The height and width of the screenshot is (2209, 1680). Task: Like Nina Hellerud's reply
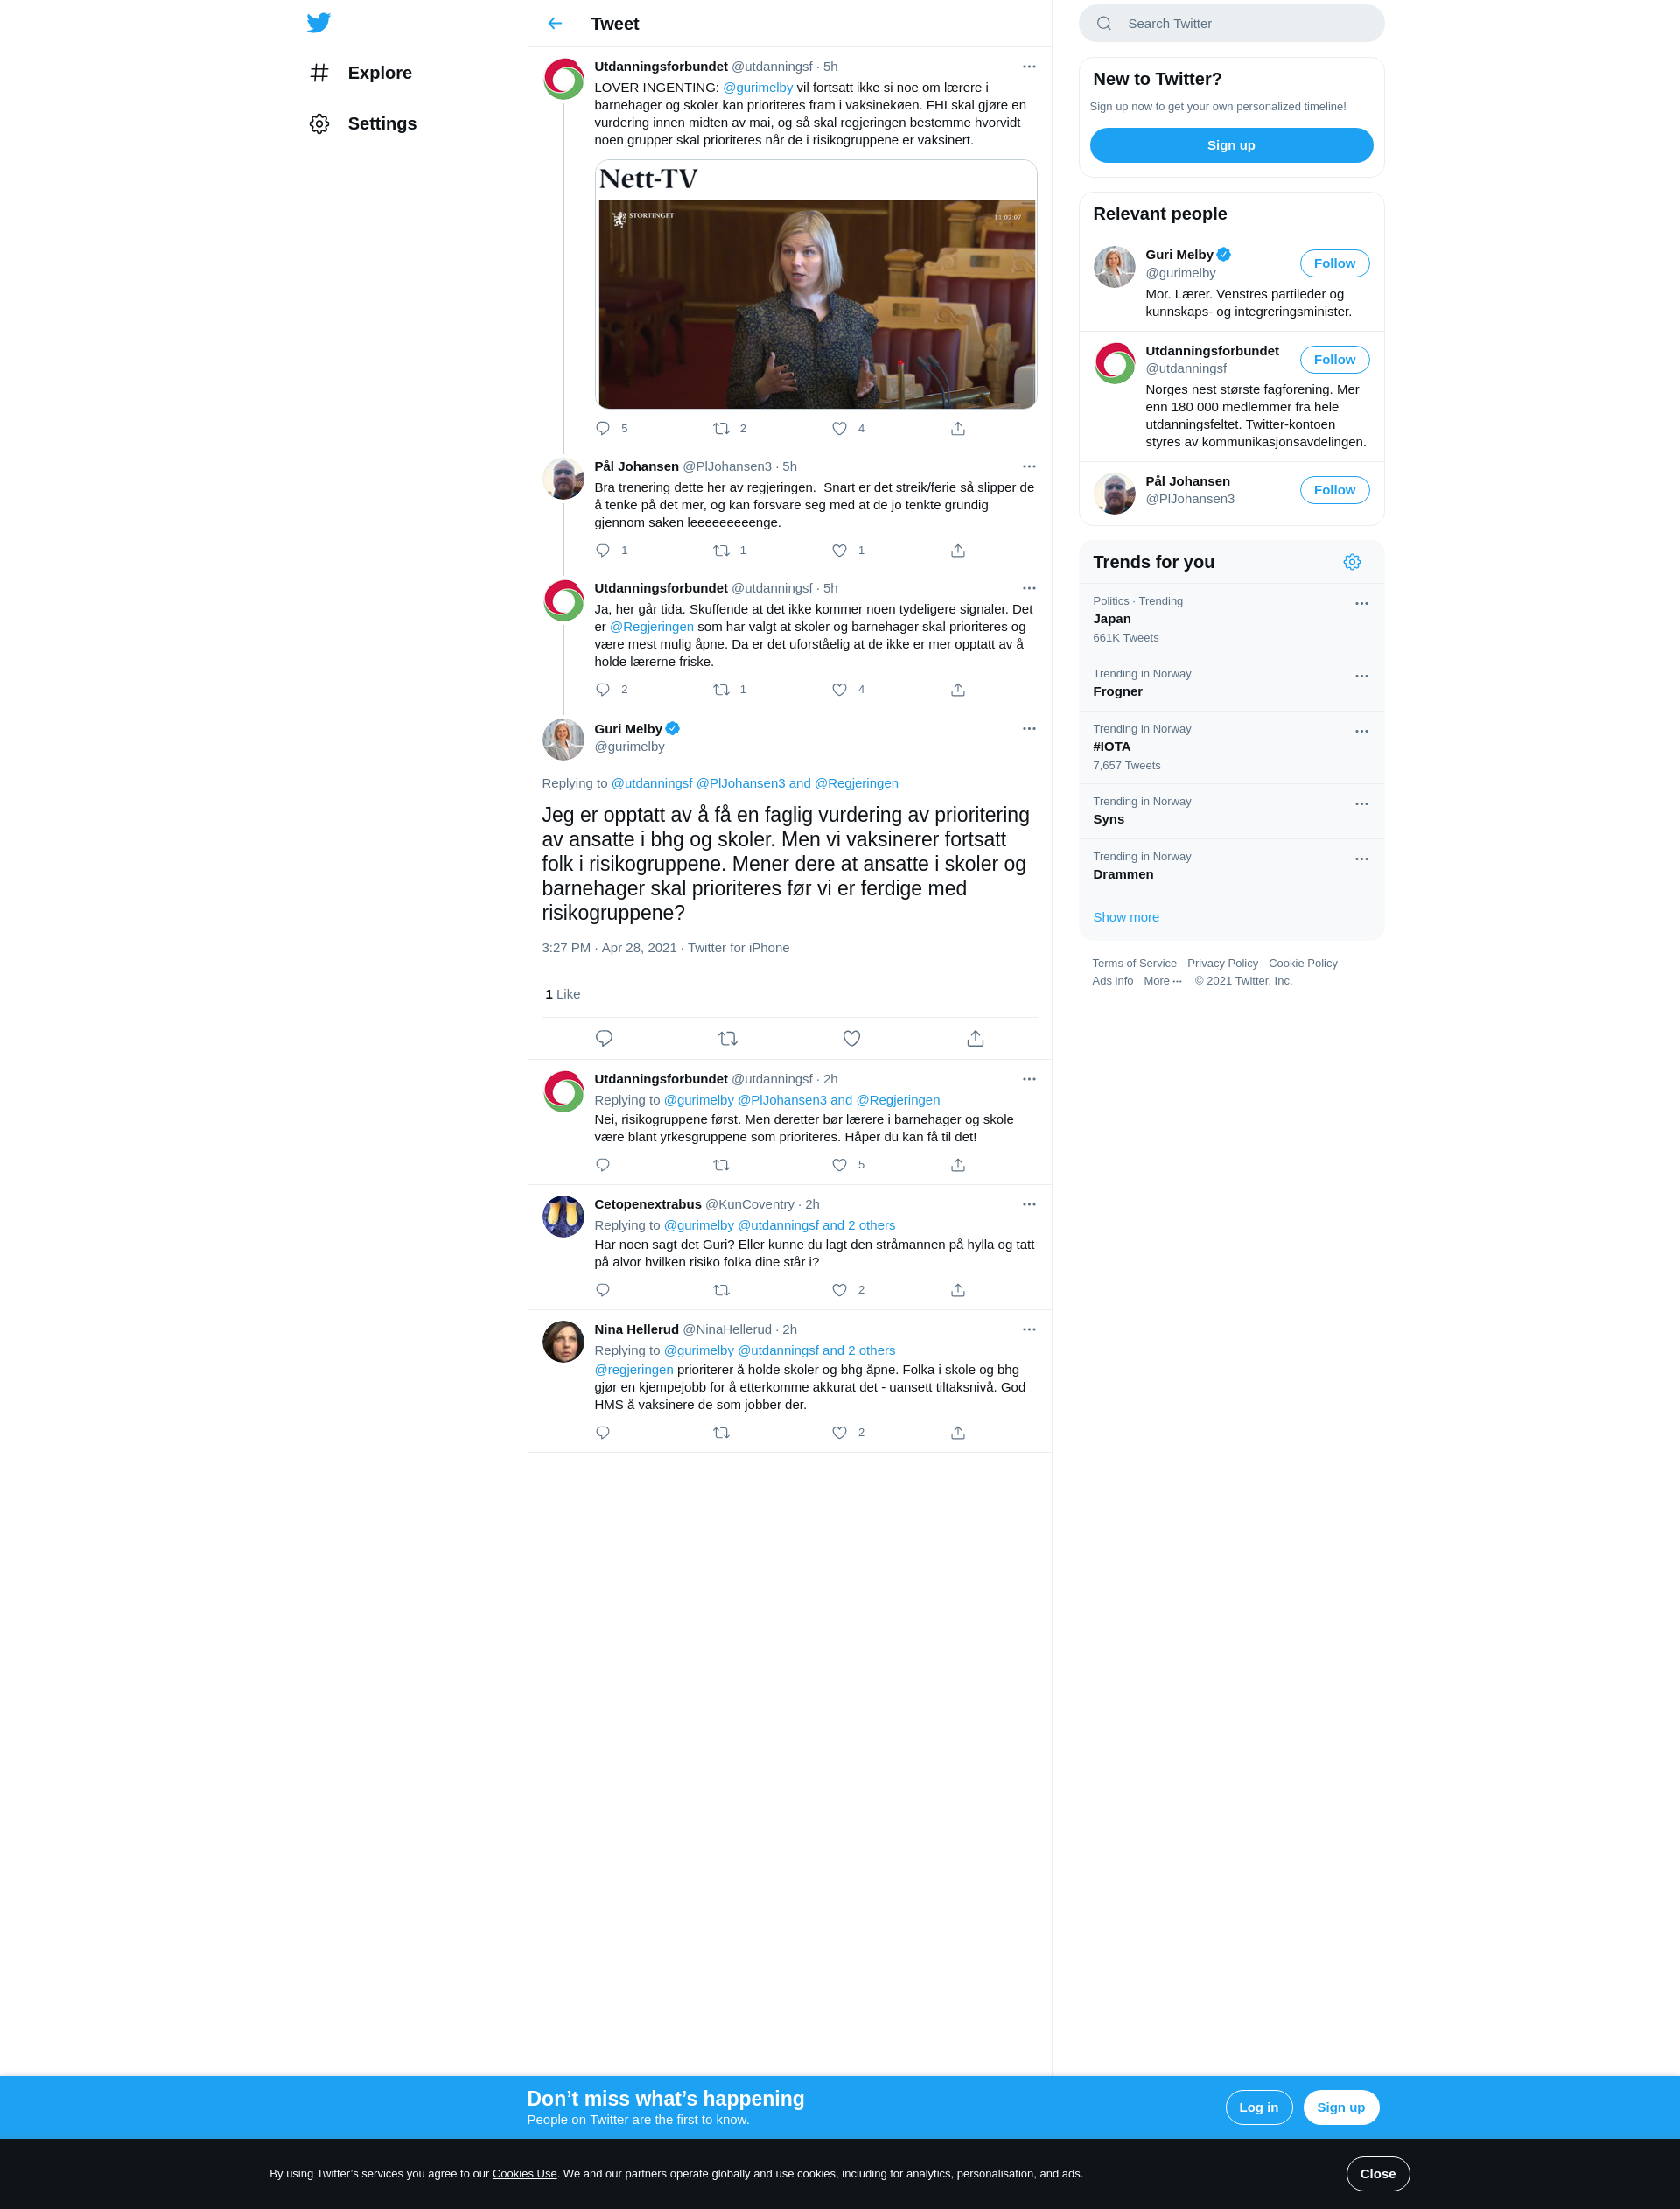click(839, 1432)
